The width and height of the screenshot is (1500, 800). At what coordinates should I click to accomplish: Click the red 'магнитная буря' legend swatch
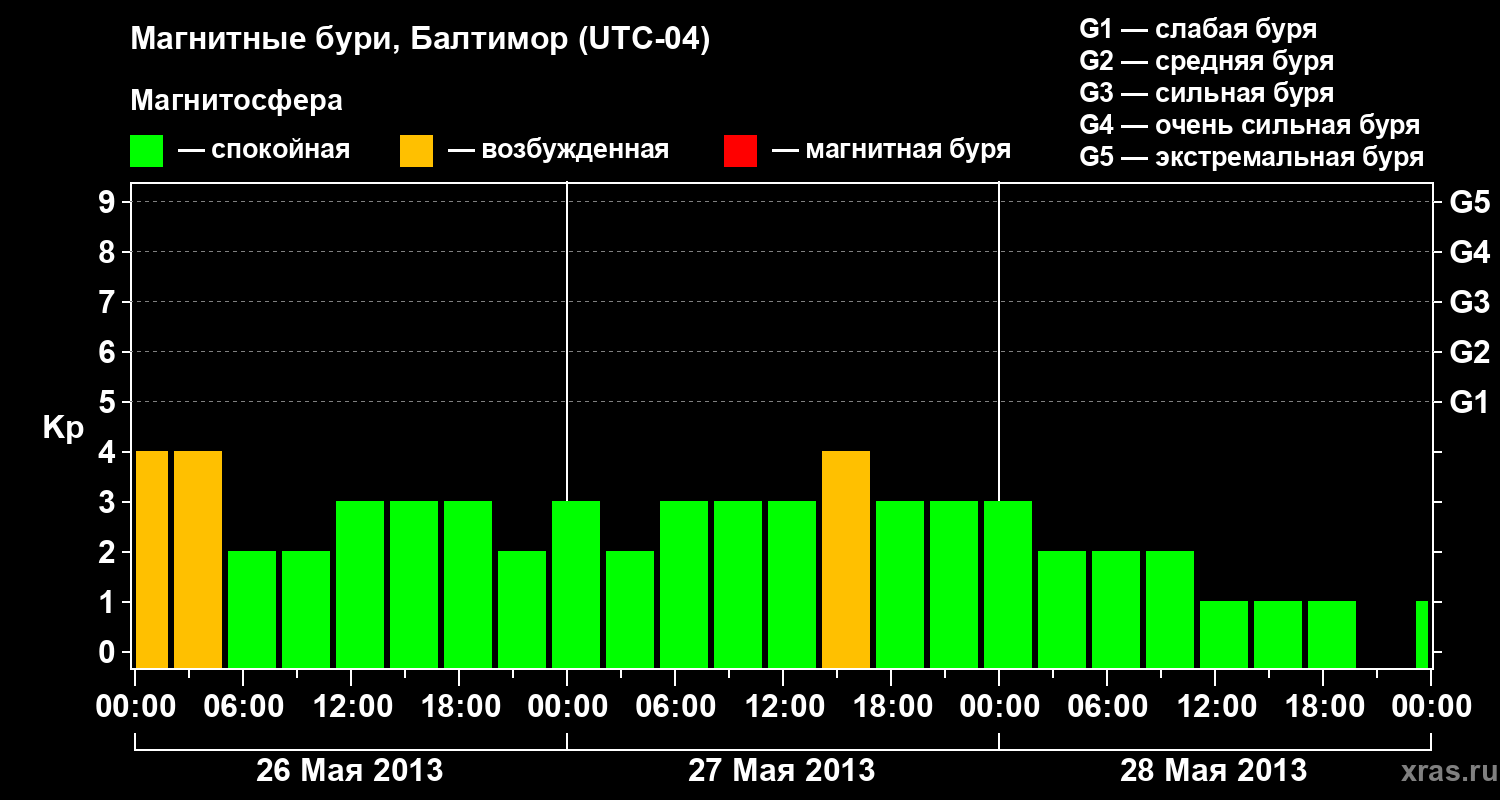point(741,151)
